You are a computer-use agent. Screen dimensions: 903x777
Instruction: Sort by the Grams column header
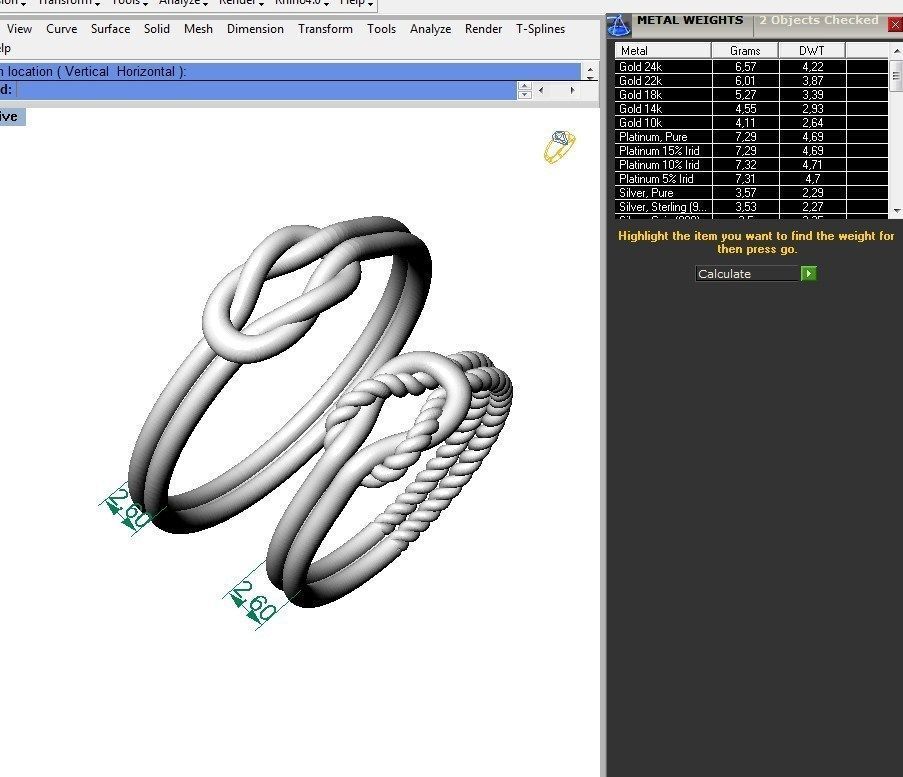(x=745, y=51)
